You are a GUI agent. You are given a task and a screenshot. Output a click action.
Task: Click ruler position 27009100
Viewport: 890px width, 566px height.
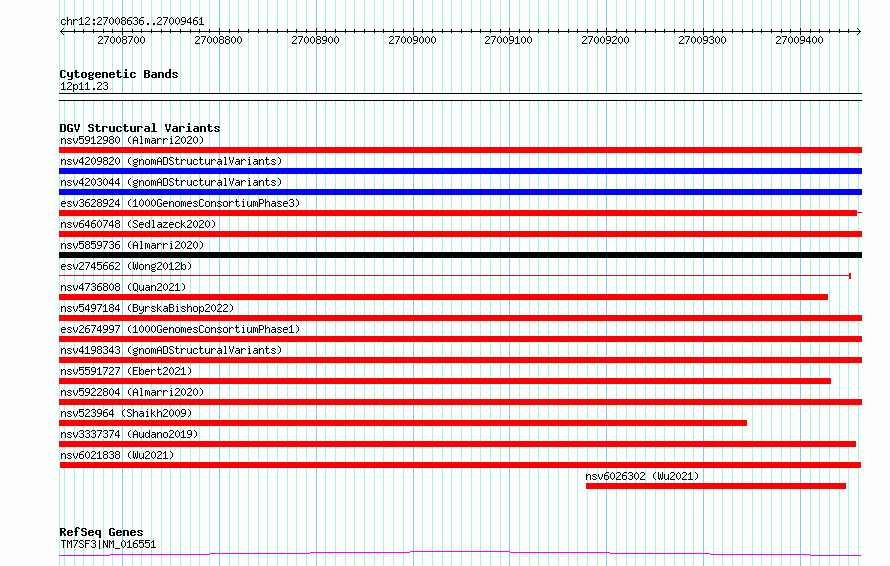point(509,40)
